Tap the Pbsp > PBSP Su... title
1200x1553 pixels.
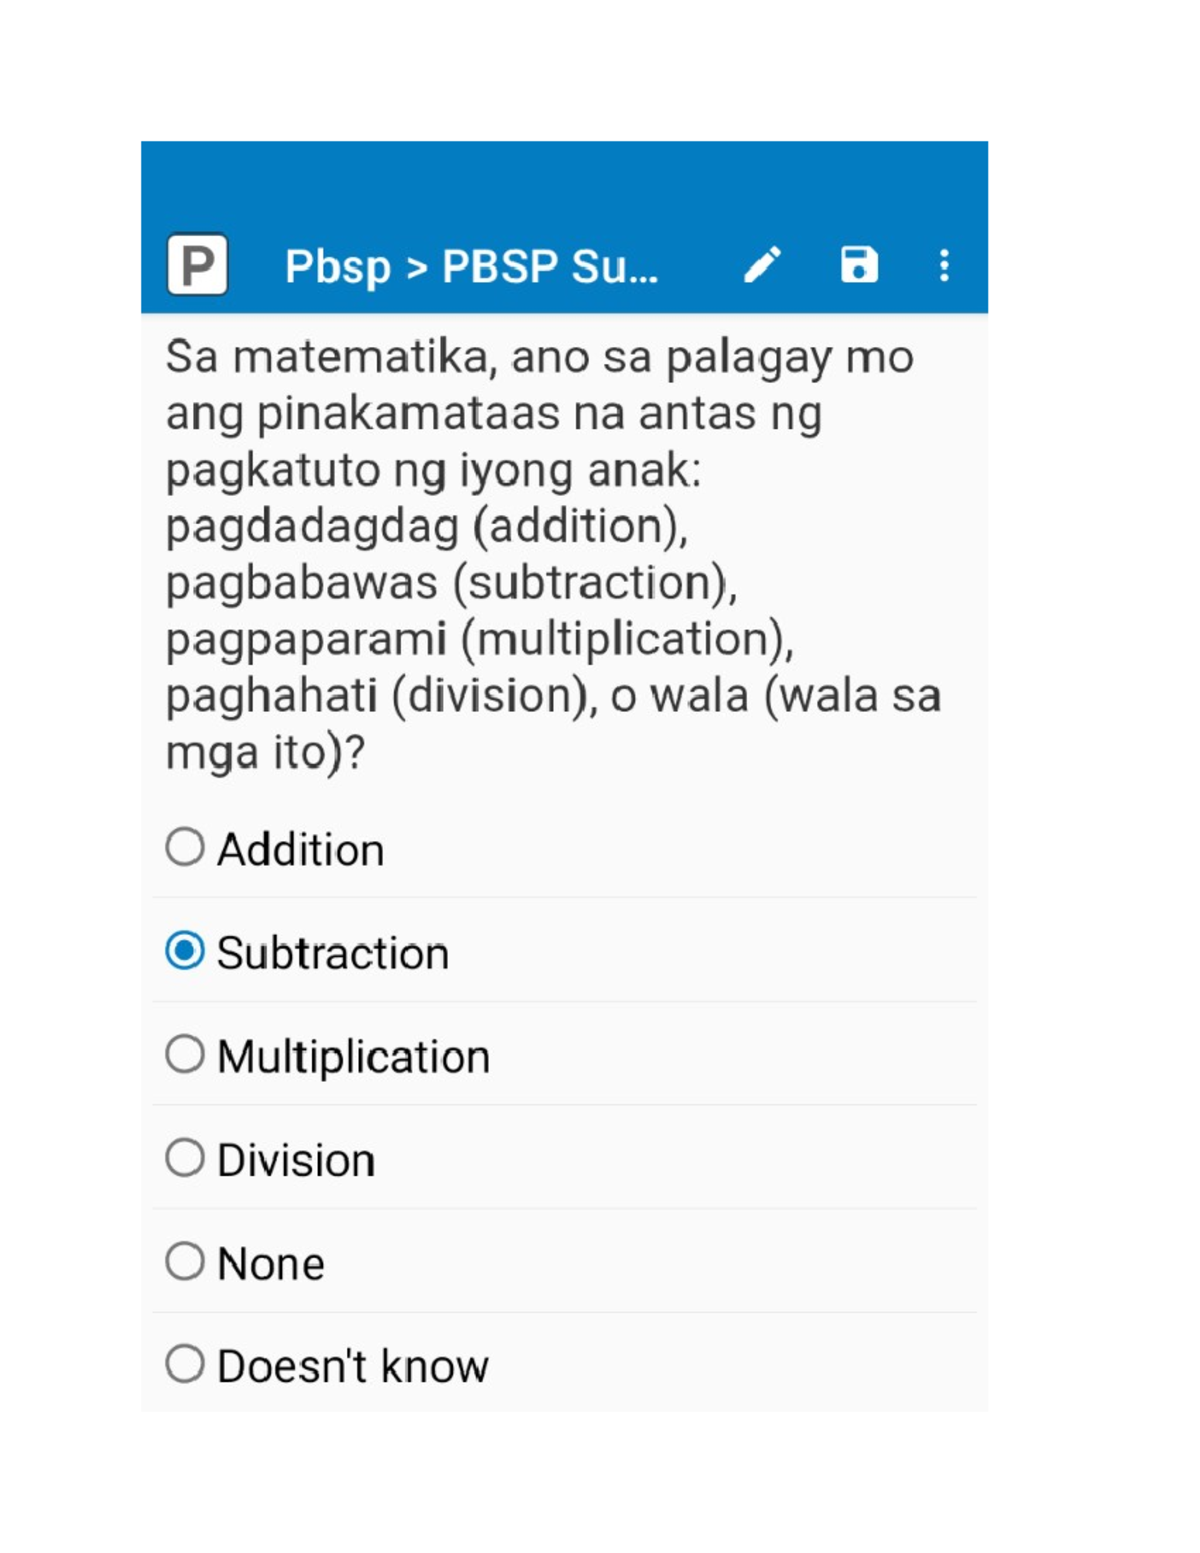click(x=472, y=267)
